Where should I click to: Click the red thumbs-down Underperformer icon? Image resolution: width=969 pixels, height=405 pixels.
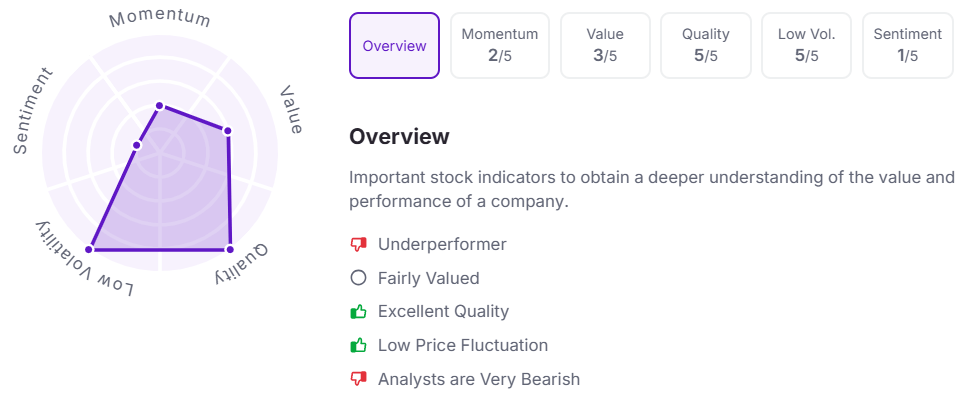click(358, 245)
